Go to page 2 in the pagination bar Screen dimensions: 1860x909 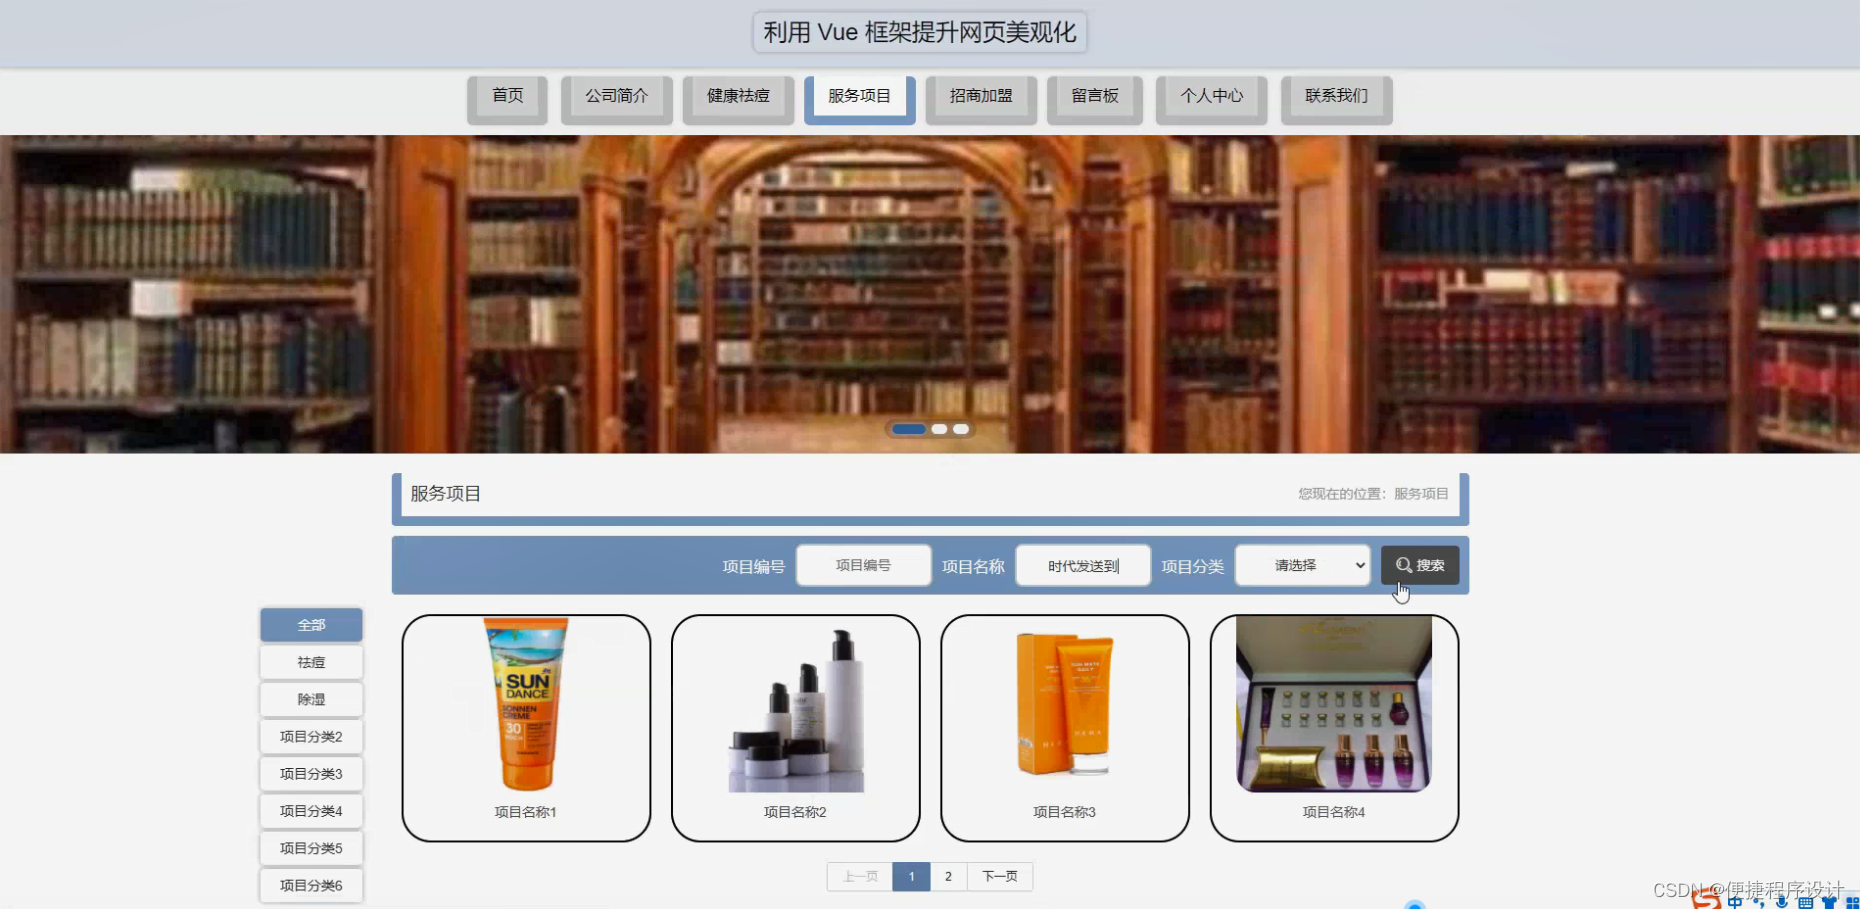click(948, 875)
